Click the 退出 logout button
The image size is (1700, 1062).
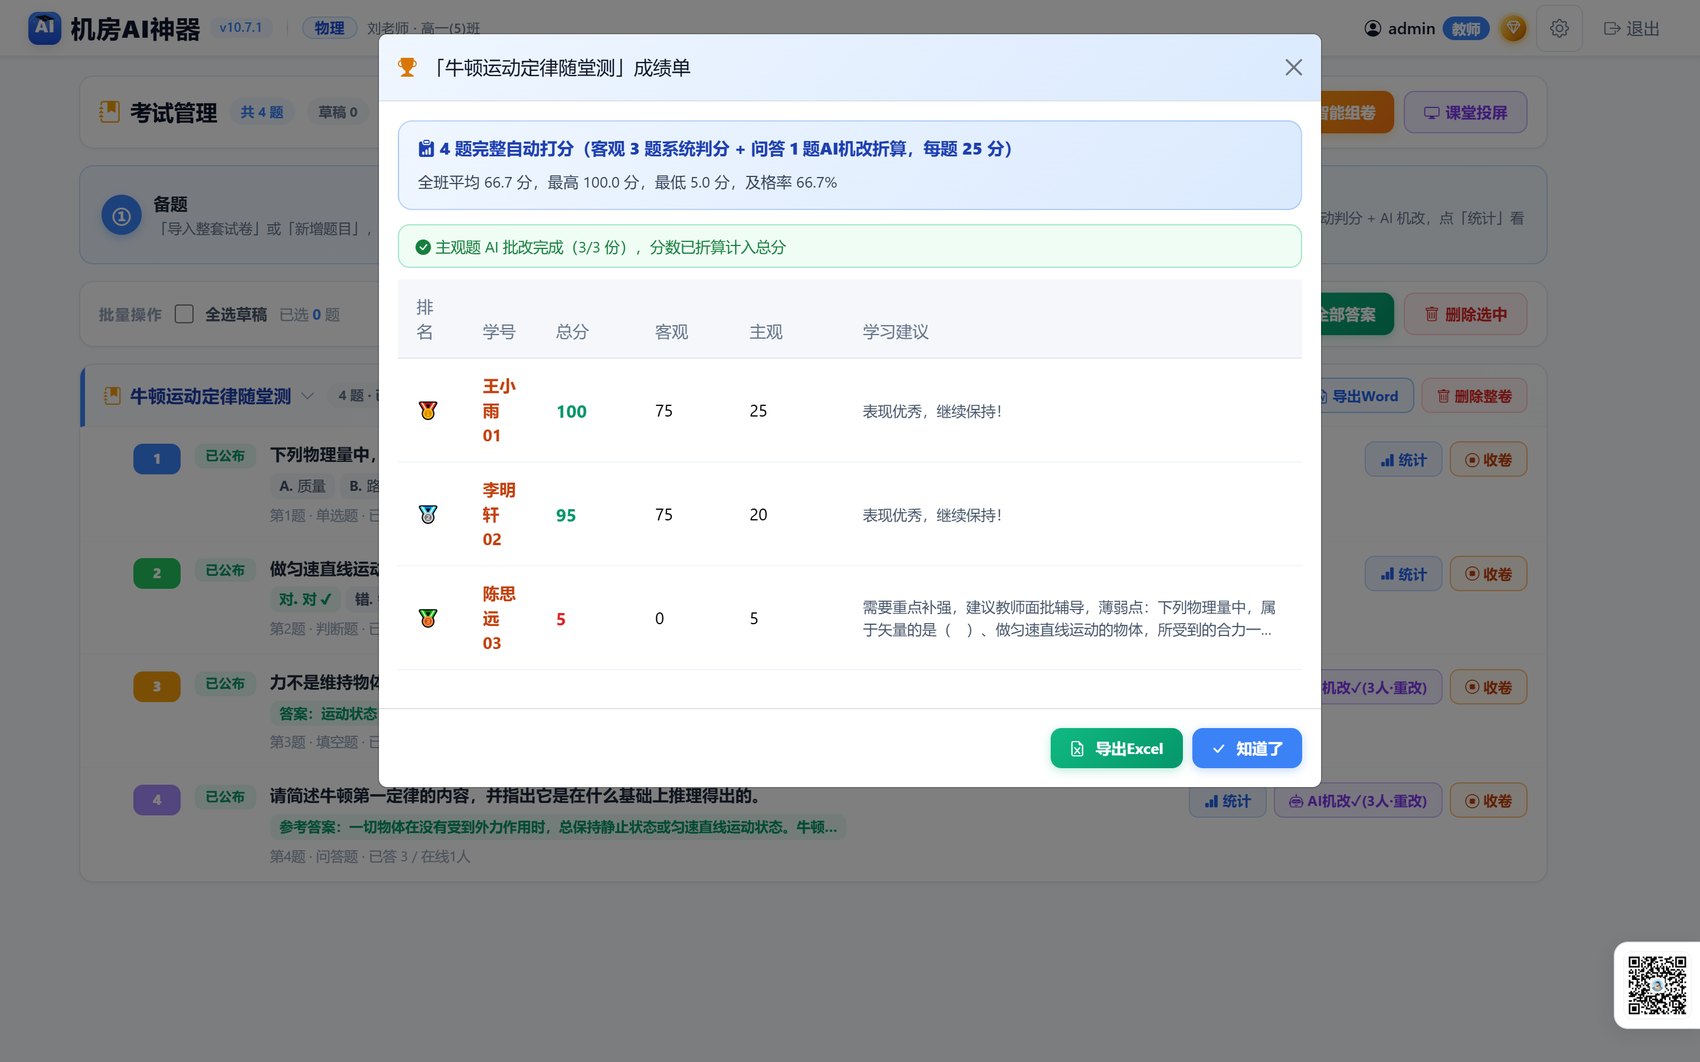tap(1632, 28)
